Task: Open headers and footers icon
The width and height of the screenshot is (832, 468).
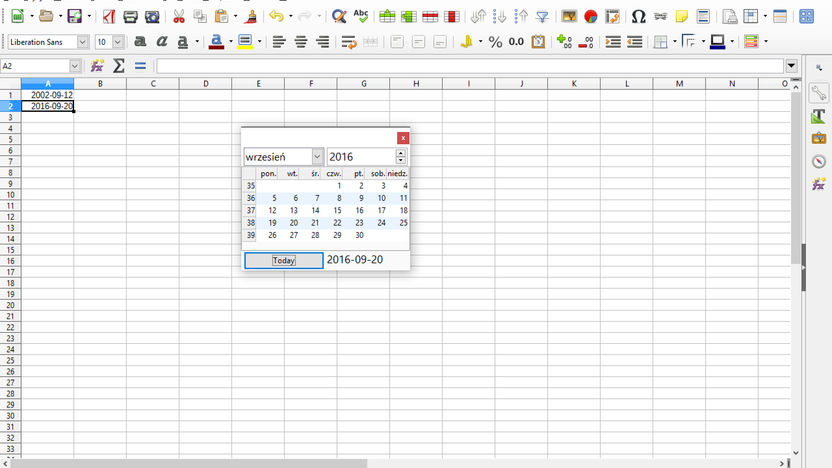Action: pyautogui.click(x=703, y=16)
